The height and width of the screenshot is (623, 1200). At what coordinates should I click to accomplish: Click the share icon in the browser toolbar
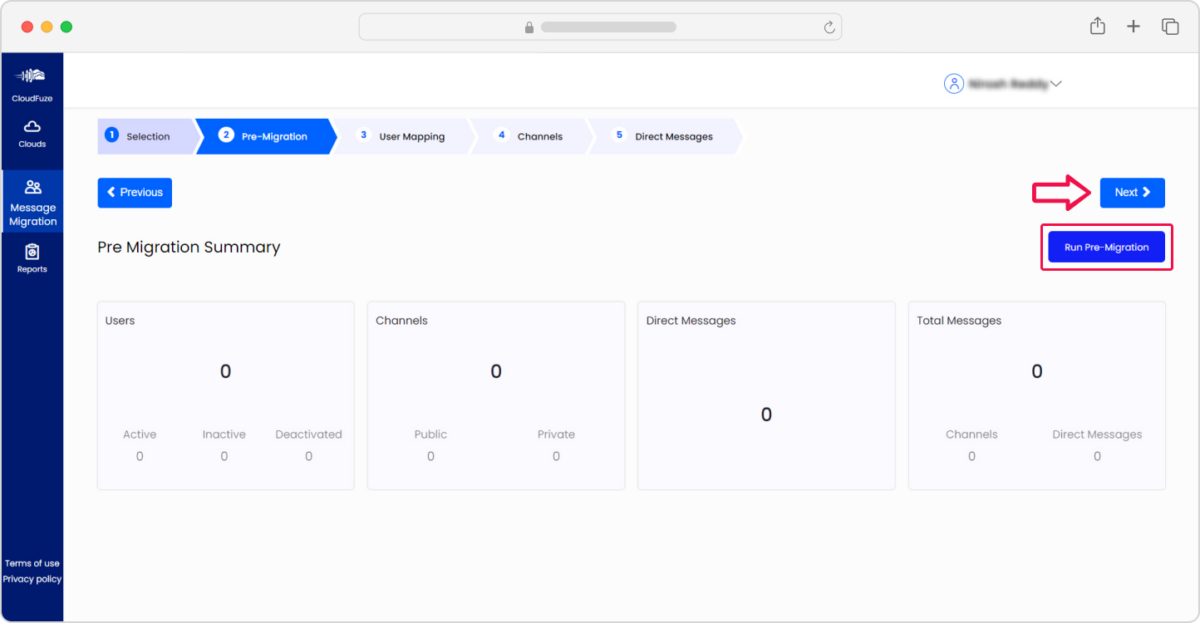point(1097,26)
